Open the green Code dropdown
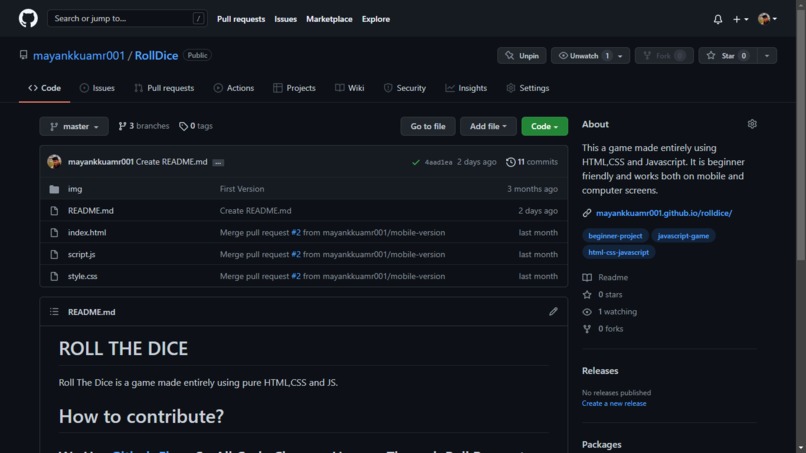Image resolution: width=806 pixels, height=453 pixels. 544,126
